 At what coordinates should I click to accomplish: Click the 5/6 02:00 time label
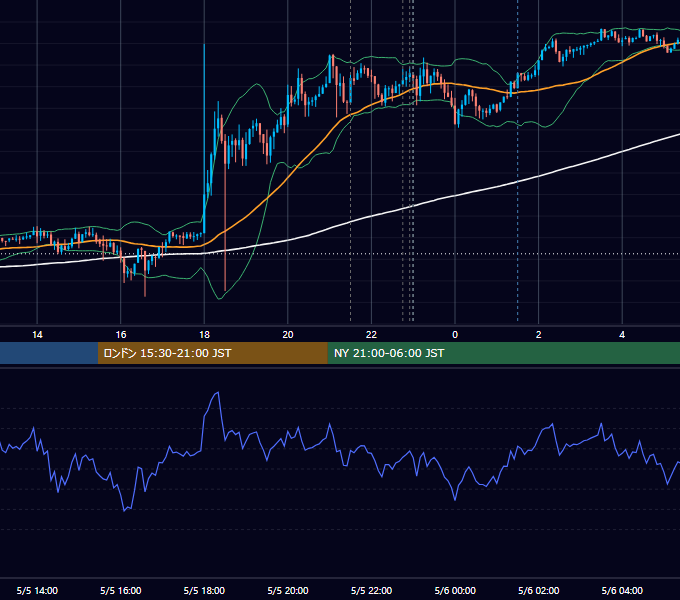point(539,590)
